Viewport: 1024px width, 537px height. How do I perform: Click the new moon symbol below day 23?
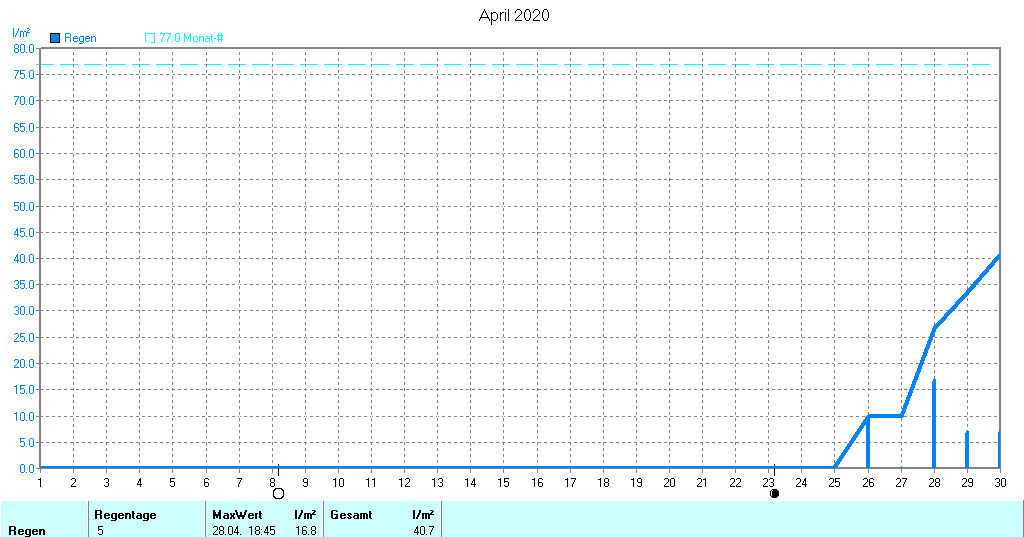[774, 493]
